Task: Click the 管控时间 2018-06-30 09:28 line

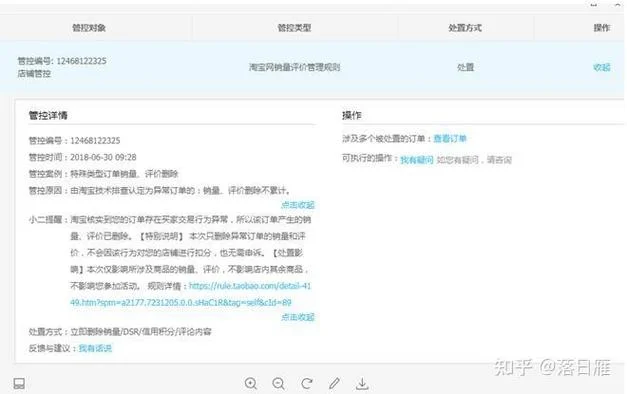Action: (x=82, y=157)
